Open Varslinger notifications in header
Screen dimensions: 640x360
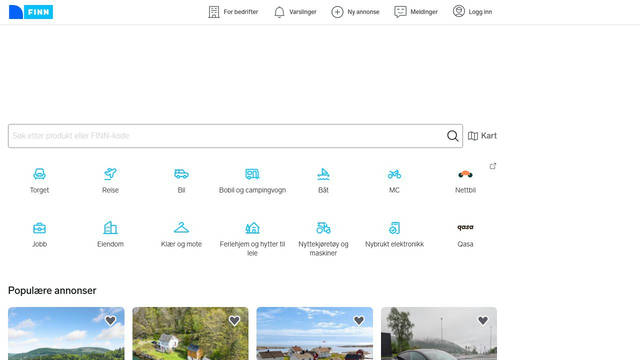[x=295, y=12]
